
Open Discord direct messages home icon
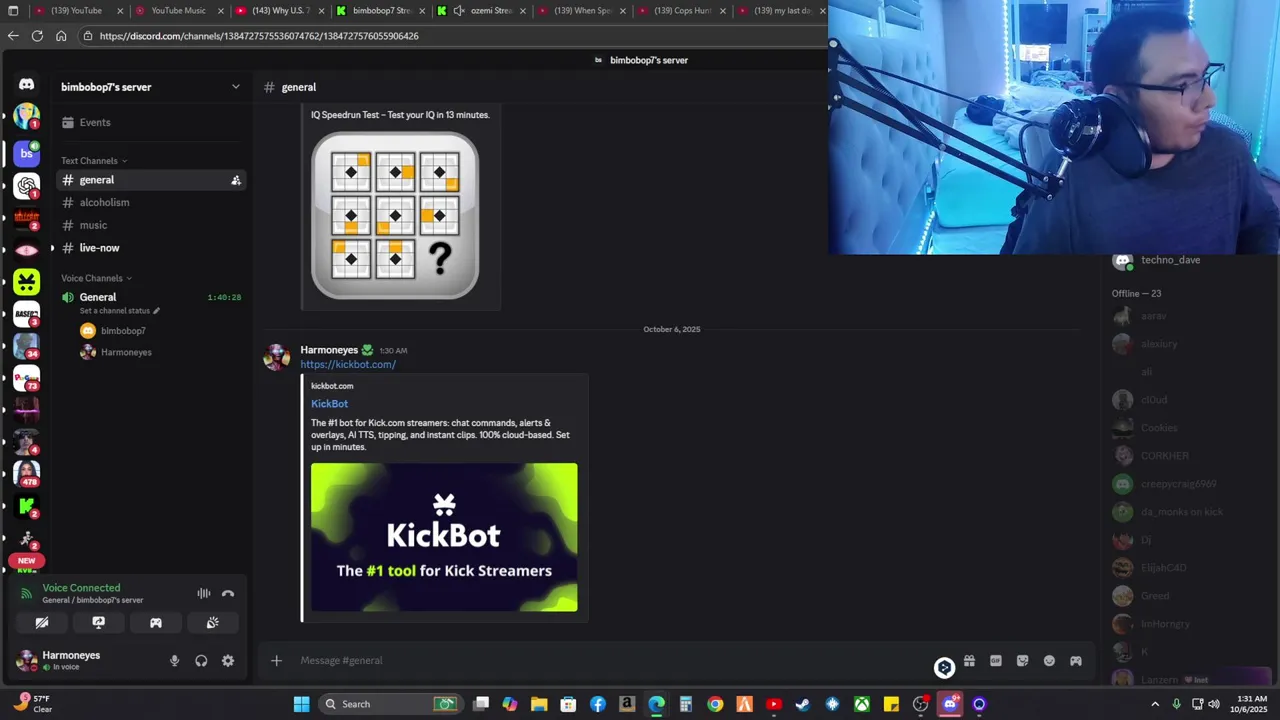tap(27, 85)
